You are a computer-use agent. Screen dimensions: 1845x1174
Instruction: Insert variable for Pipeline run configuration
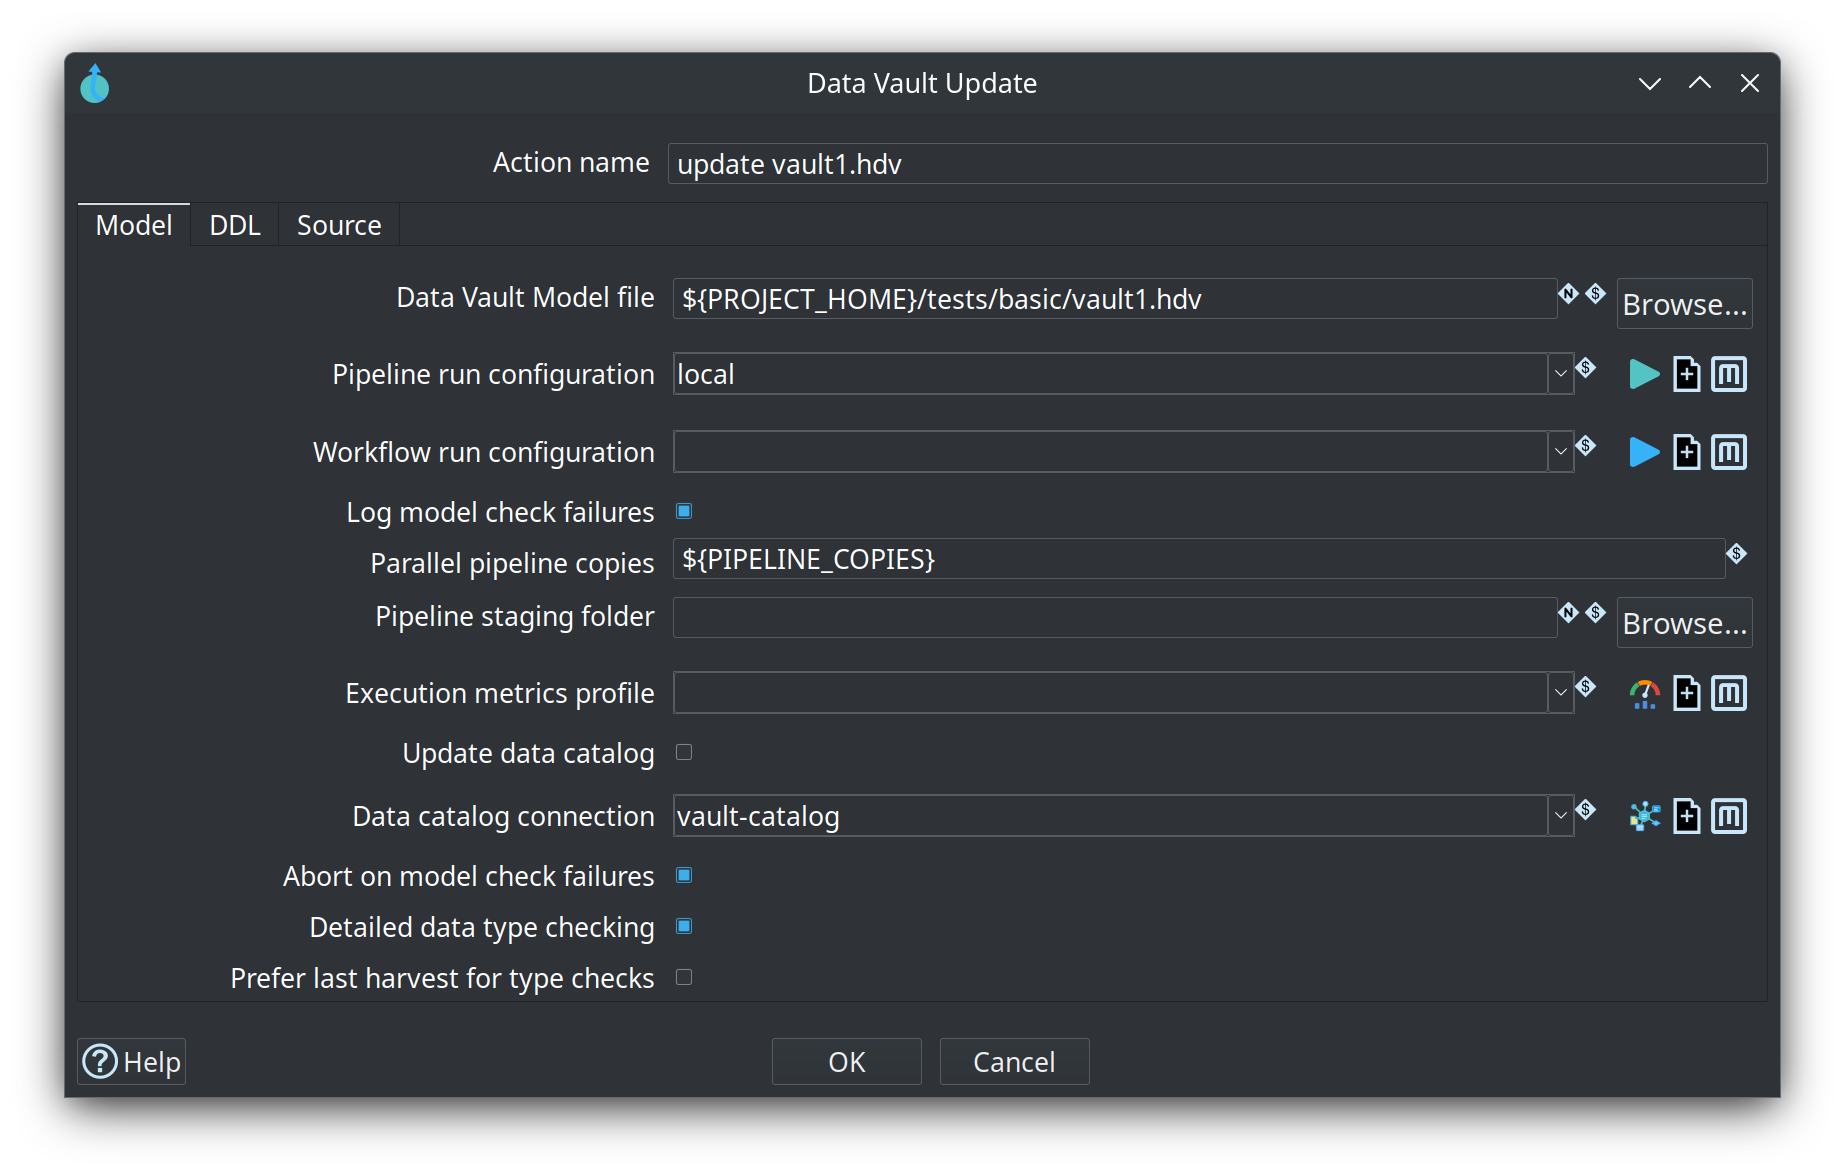(x=1586, y=368)
